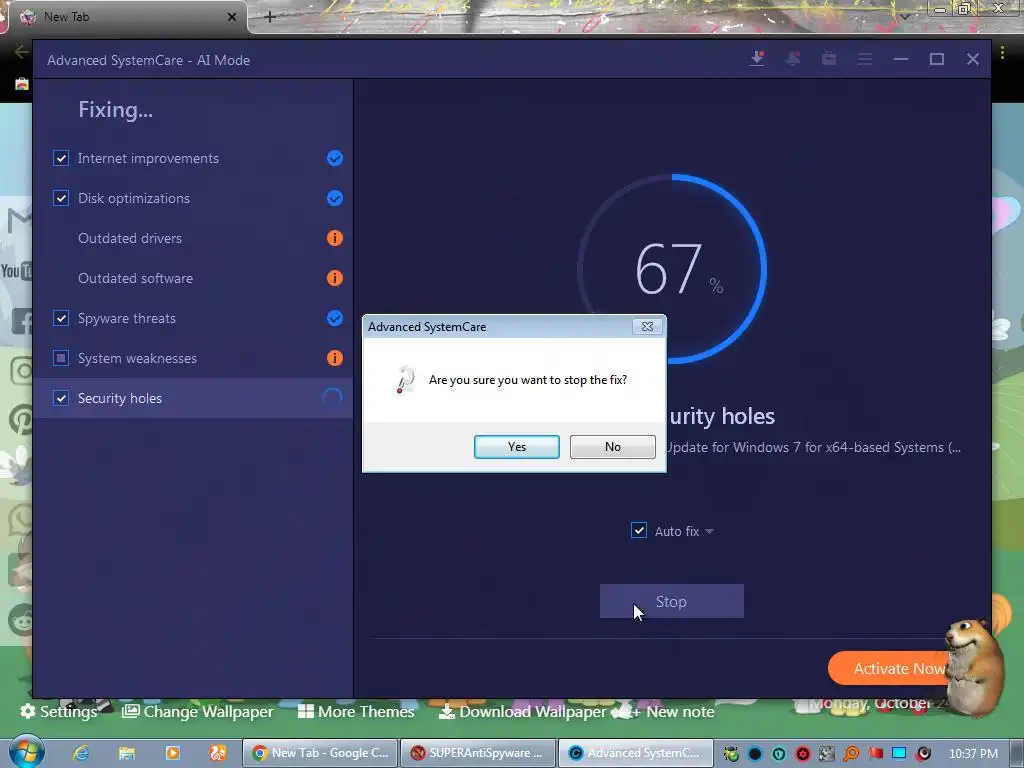Click the taskbar clock showing 10:37 PM
1024x768 pixels.
[x=973, y=754]
